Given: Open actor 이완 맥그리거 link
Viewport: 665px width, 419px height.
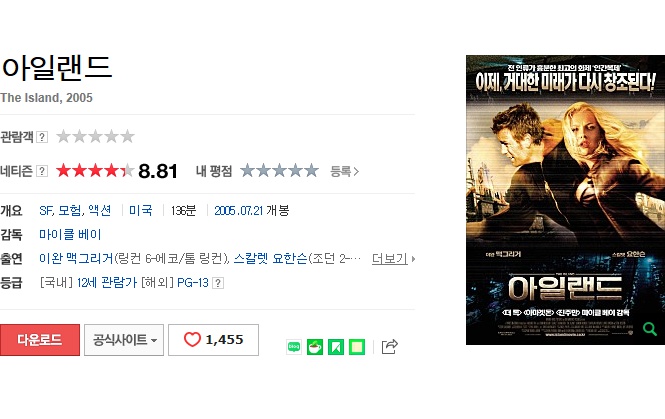Looking at the screenshot, I should [76, 258].
